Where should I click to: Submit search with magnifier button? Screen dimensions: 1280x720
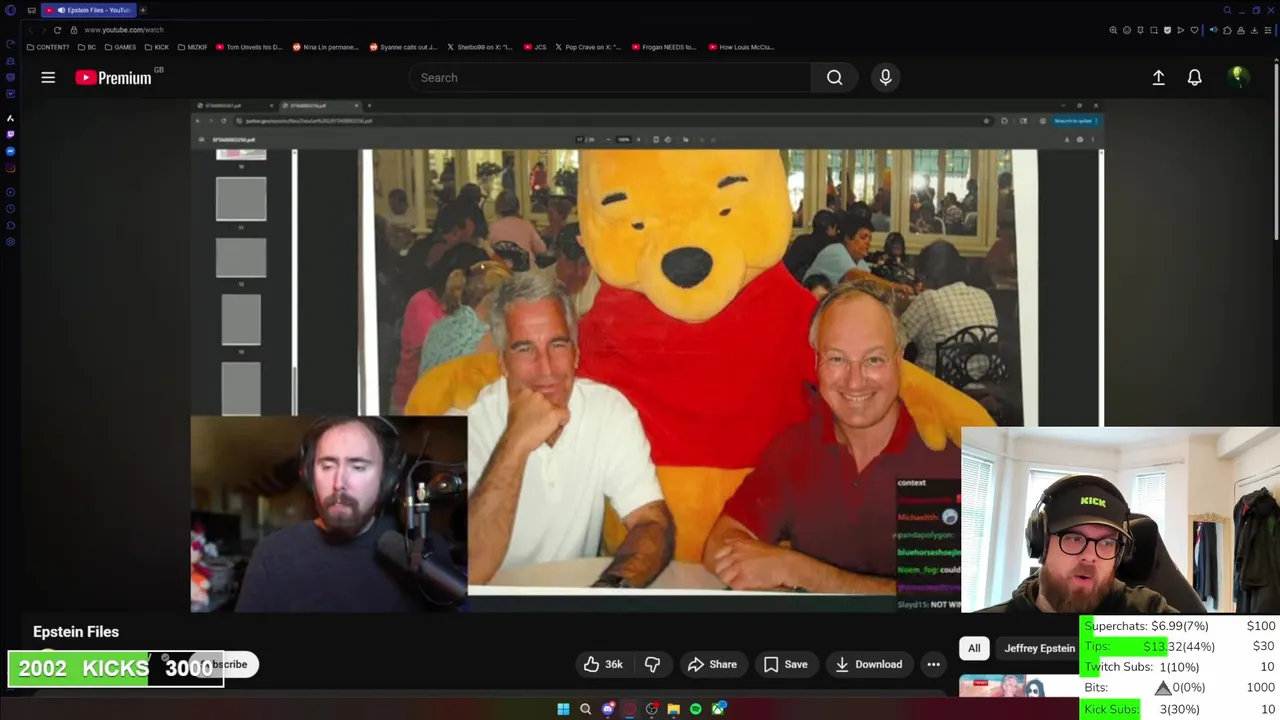834,77
